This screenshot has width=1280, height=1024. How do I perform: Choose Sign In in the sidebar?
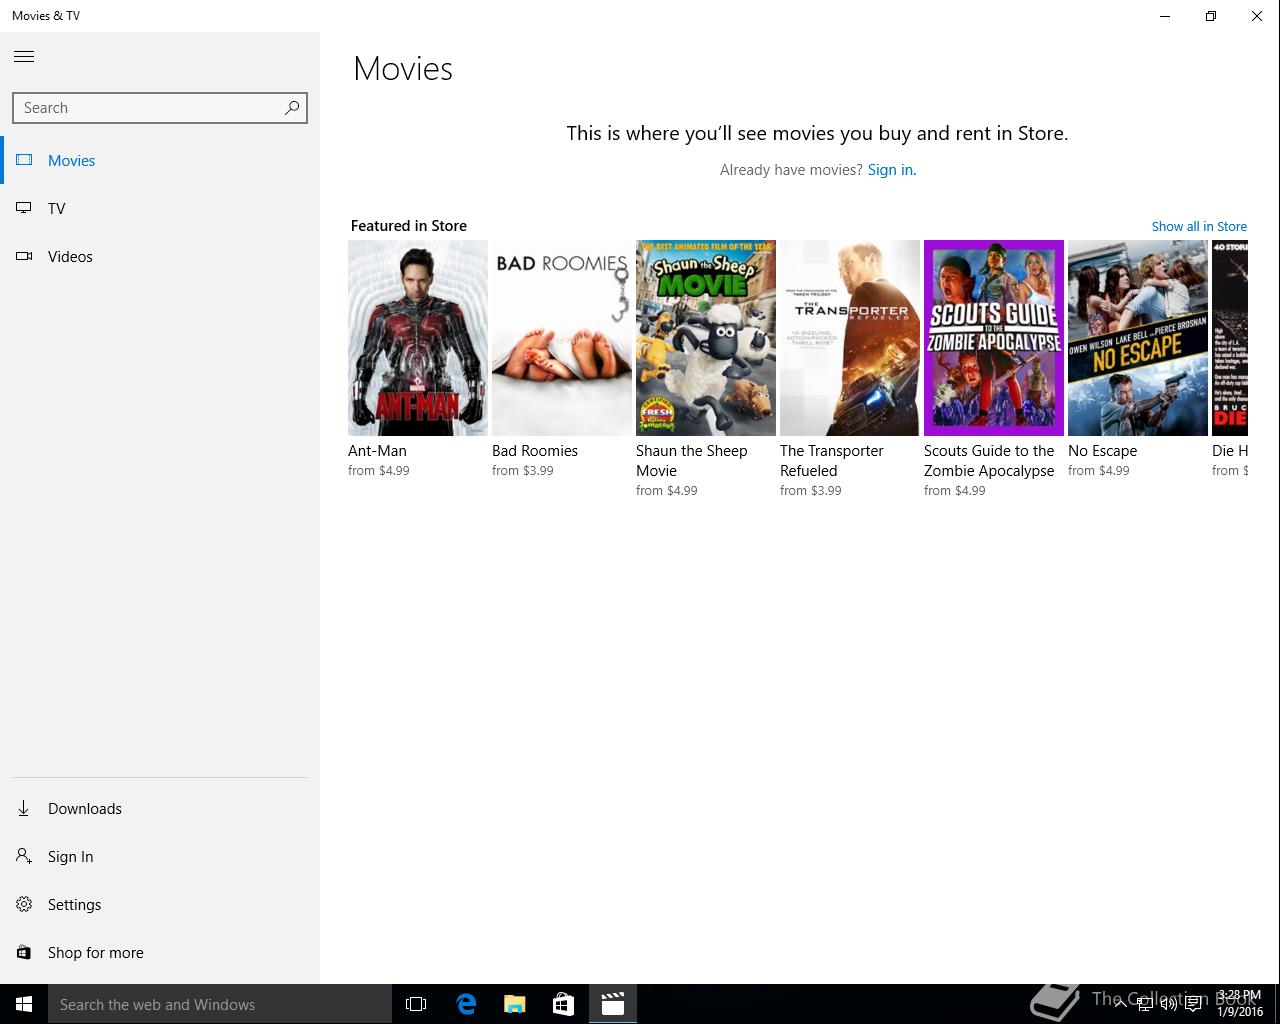pos(160,856)
